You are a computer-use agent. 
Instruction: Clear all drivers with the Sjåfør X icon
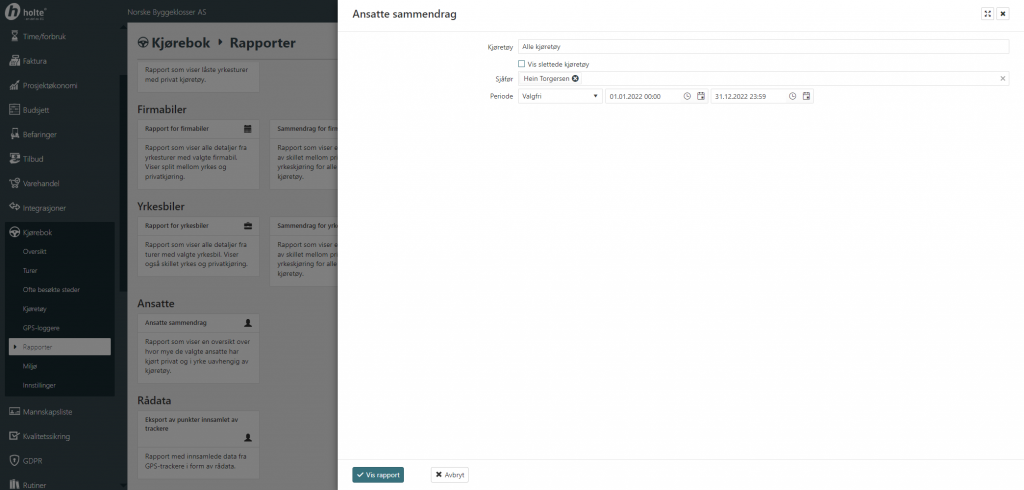click(x=1003, y=78)
